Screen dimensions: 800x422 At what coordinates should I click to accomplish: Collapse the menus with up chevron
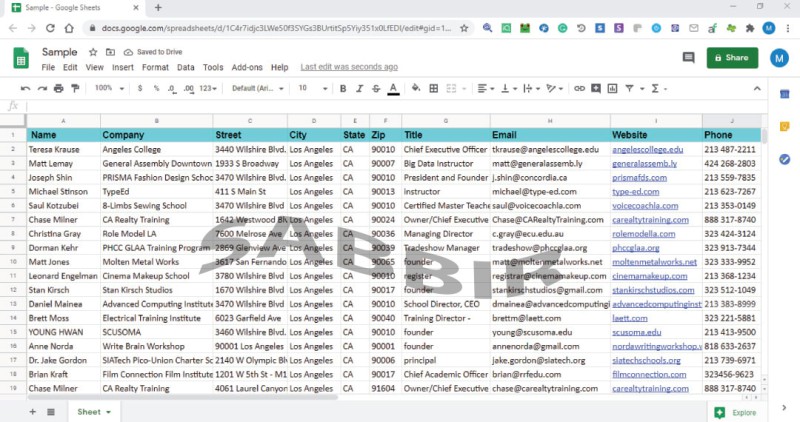(x=757, y=89)
